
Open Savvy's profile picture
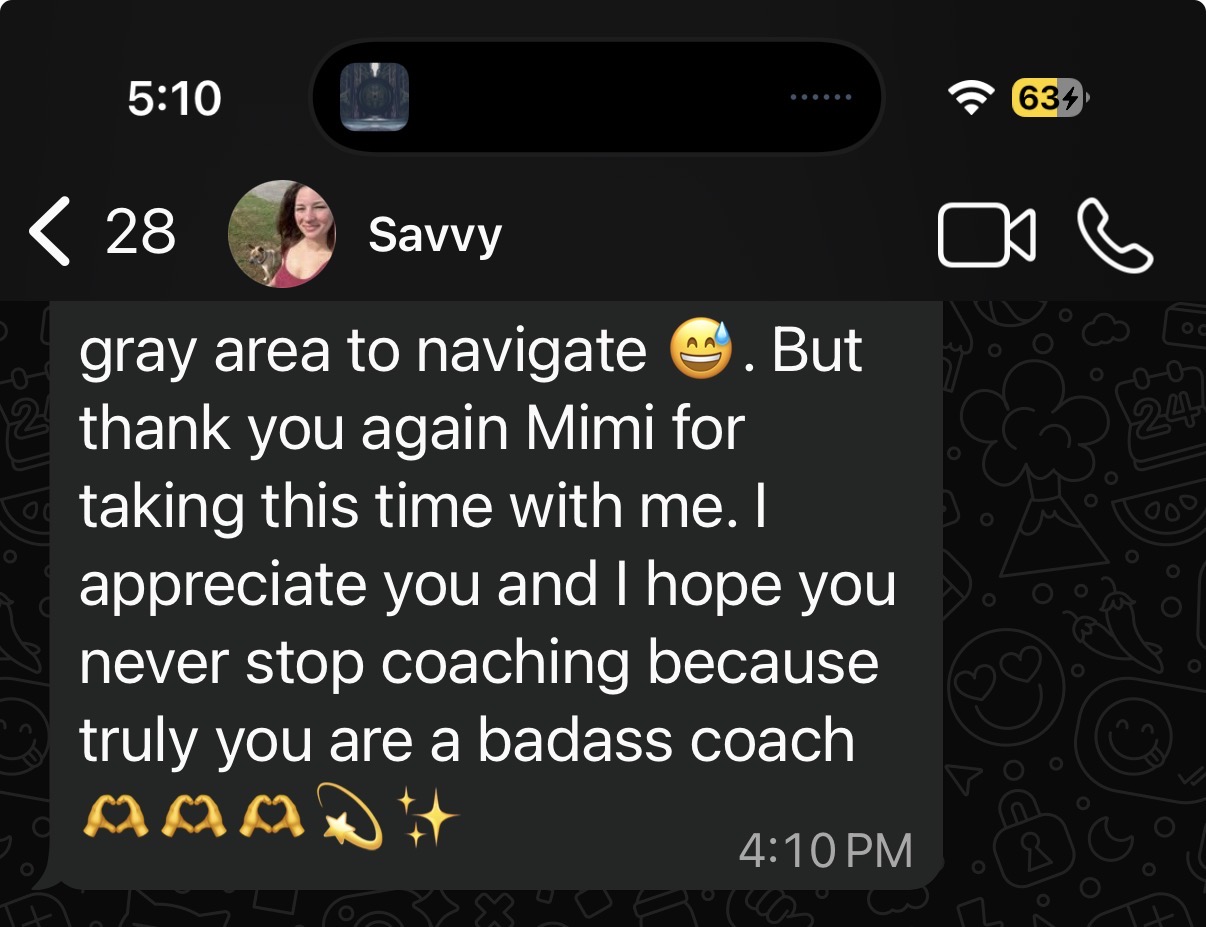point(282,235)
